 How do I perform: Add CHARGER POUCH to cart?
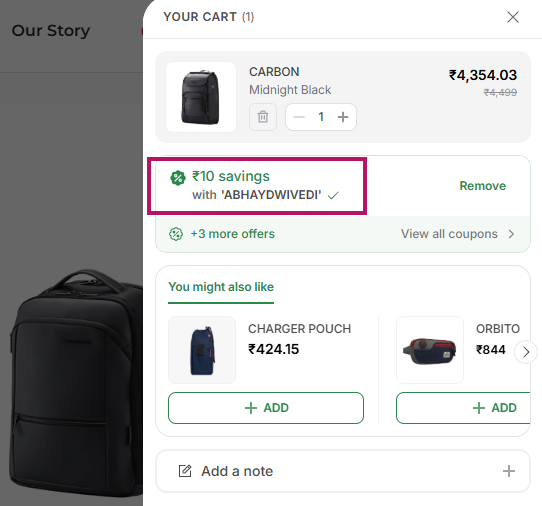coord(266,408)
